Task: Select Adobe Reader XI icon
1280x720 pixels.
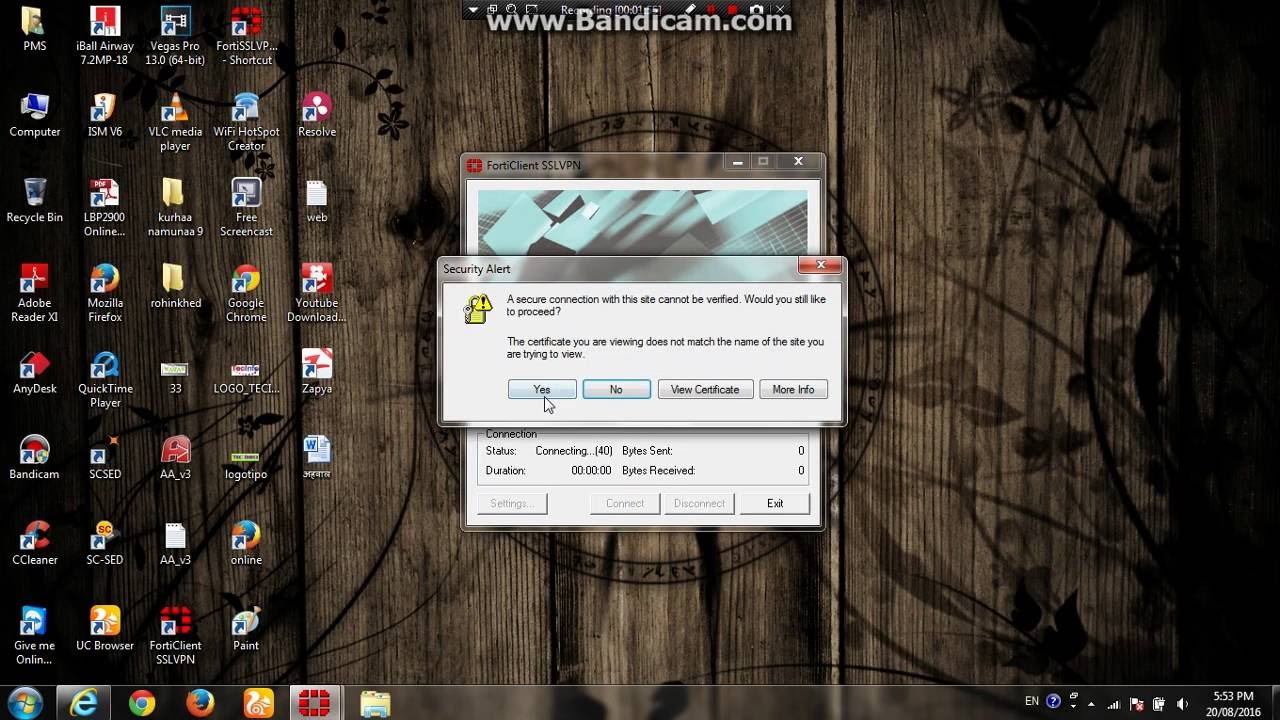Action: 35,293
